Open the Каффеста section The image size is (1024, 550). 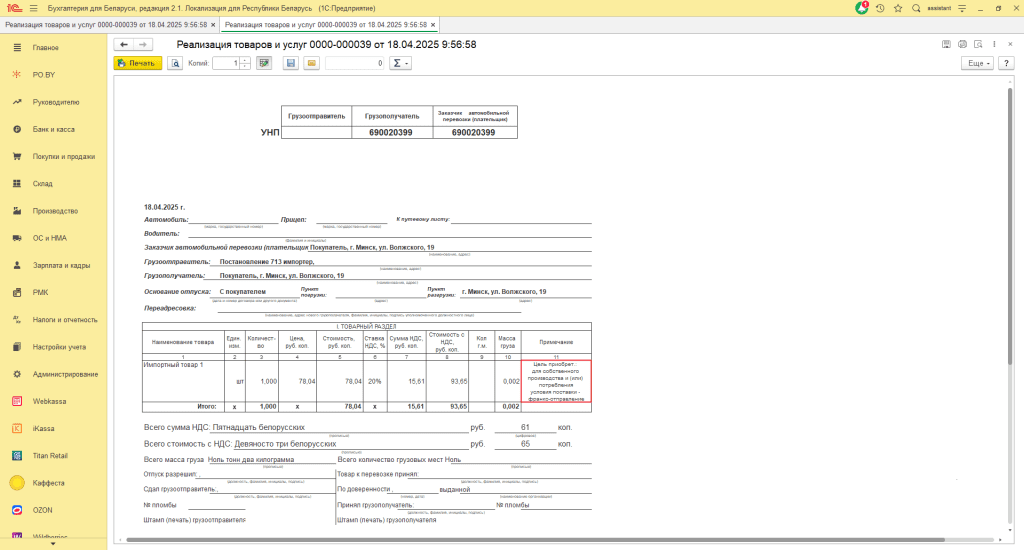[x=48, y=483]
